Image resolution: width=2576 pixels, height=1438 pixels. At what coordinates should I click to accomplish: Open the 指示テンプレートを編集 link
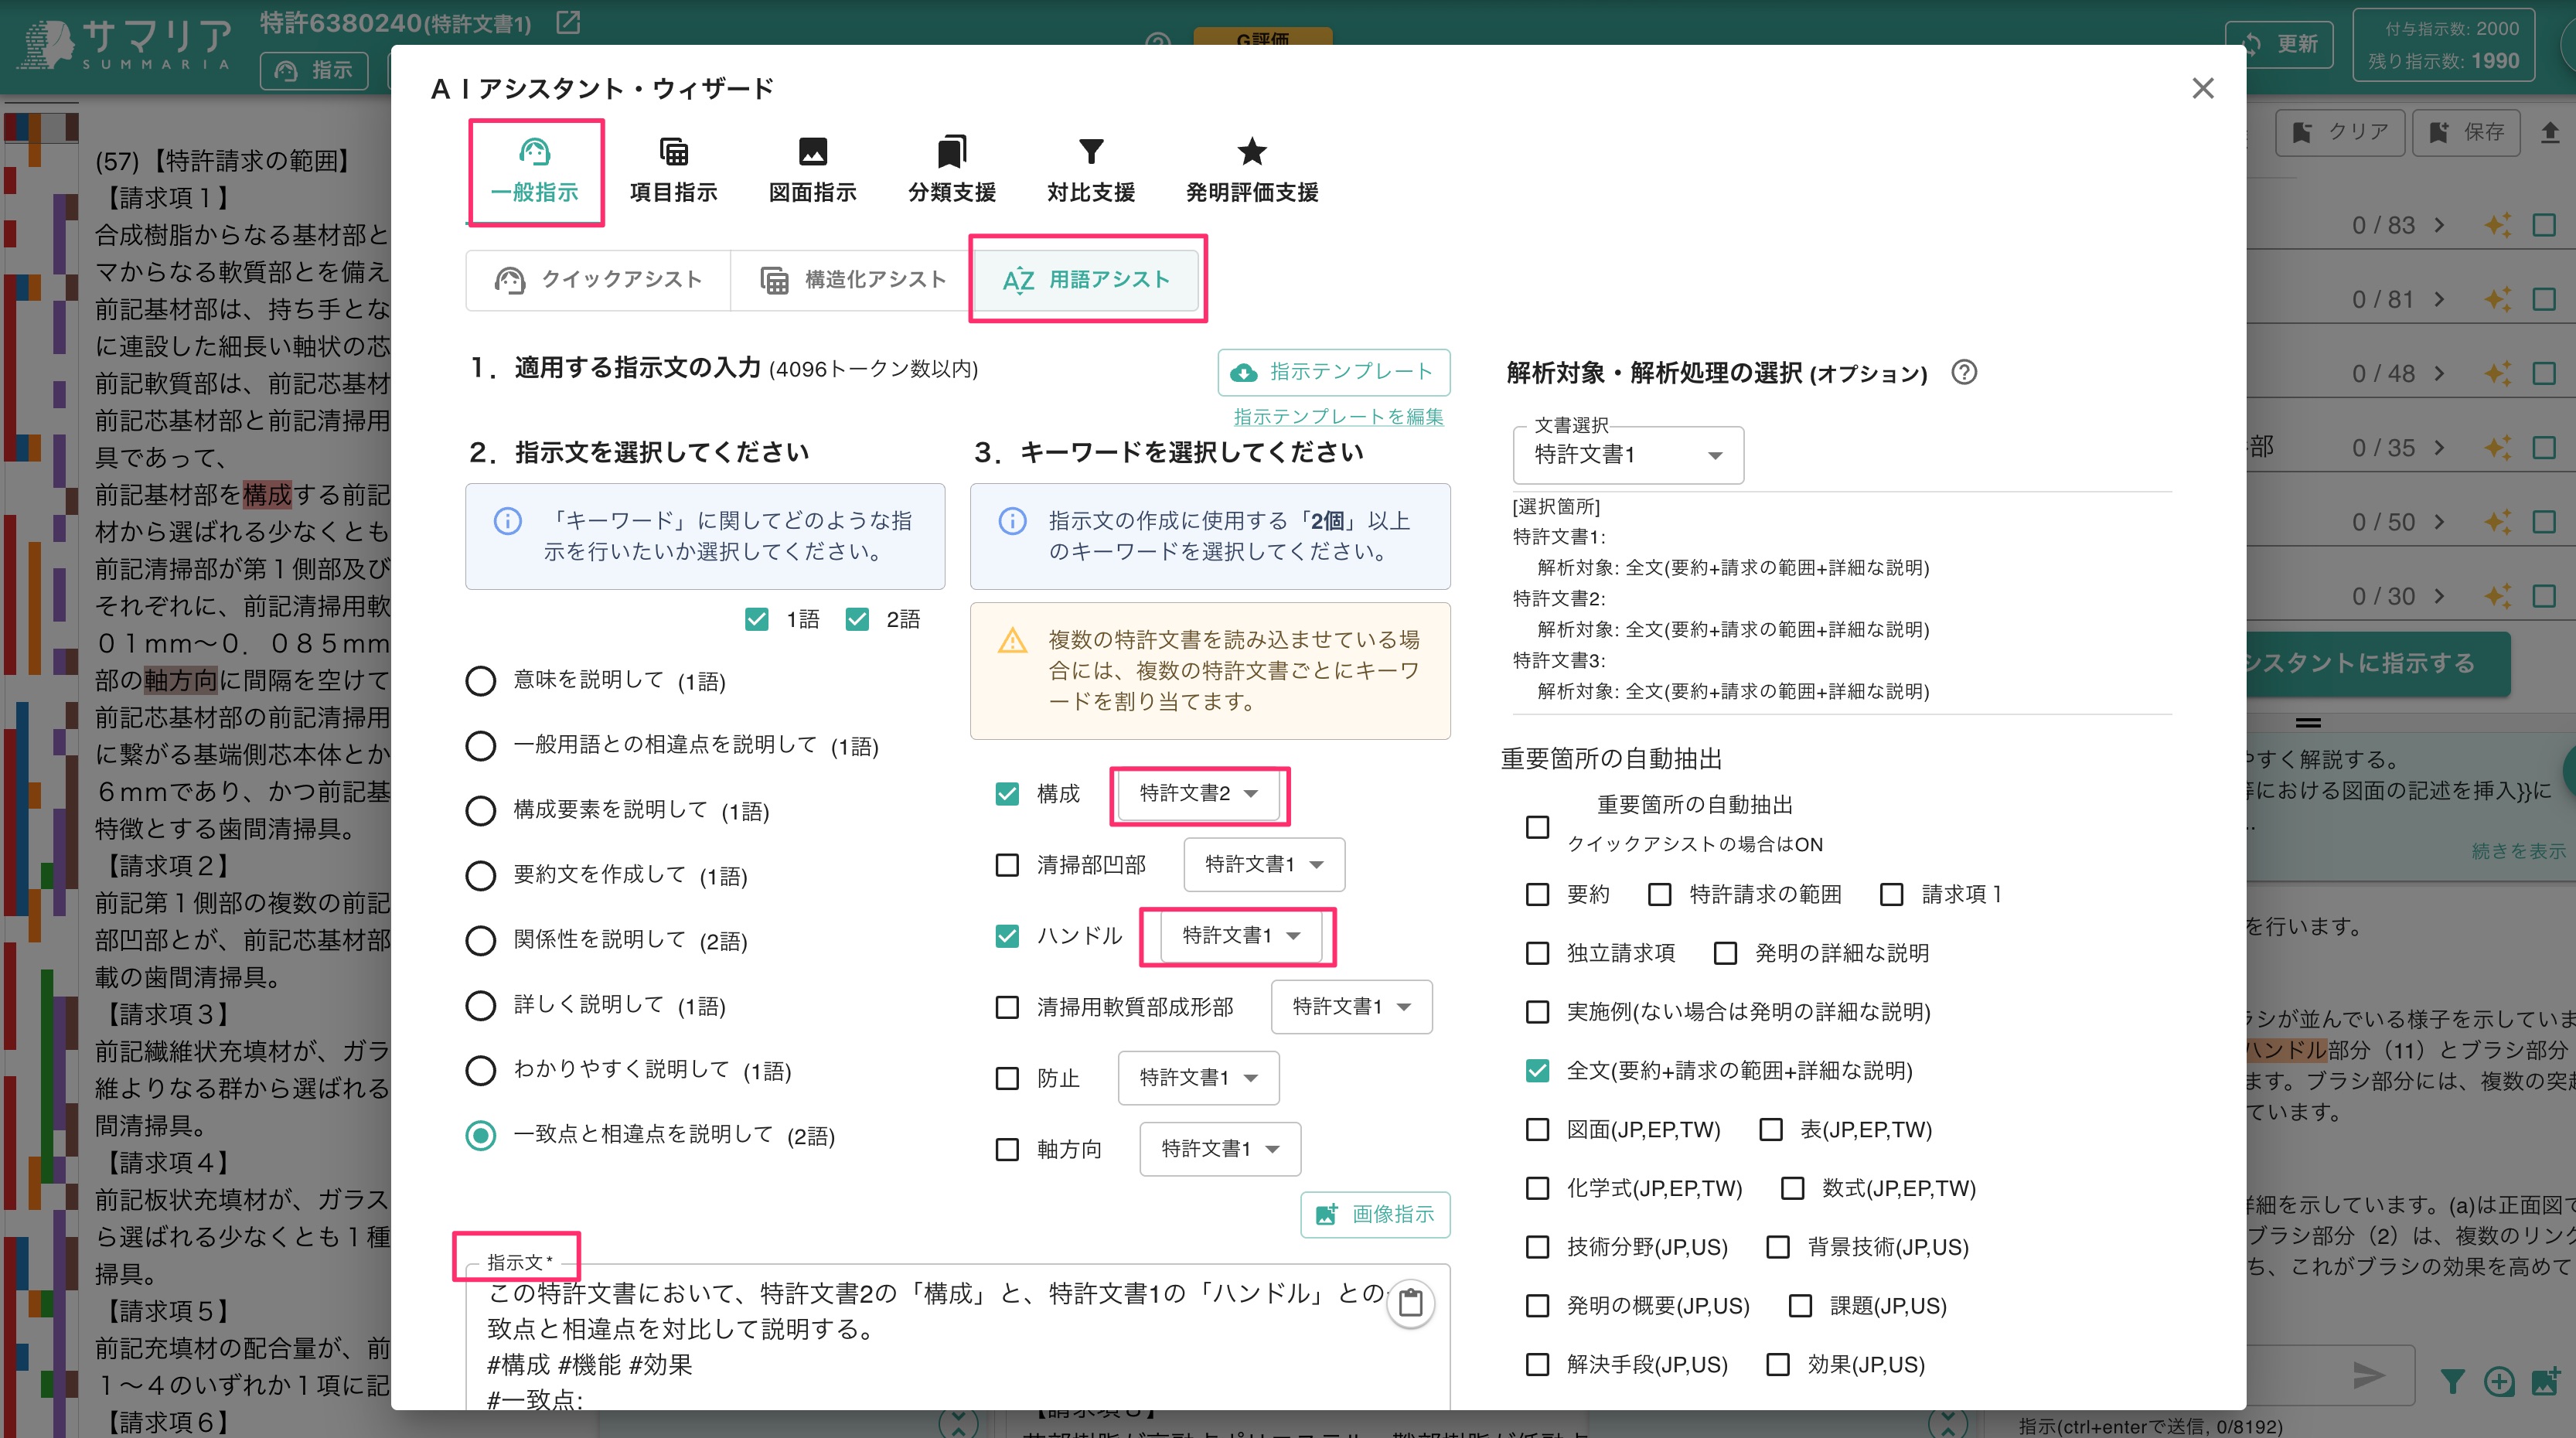coord(1338,417)
